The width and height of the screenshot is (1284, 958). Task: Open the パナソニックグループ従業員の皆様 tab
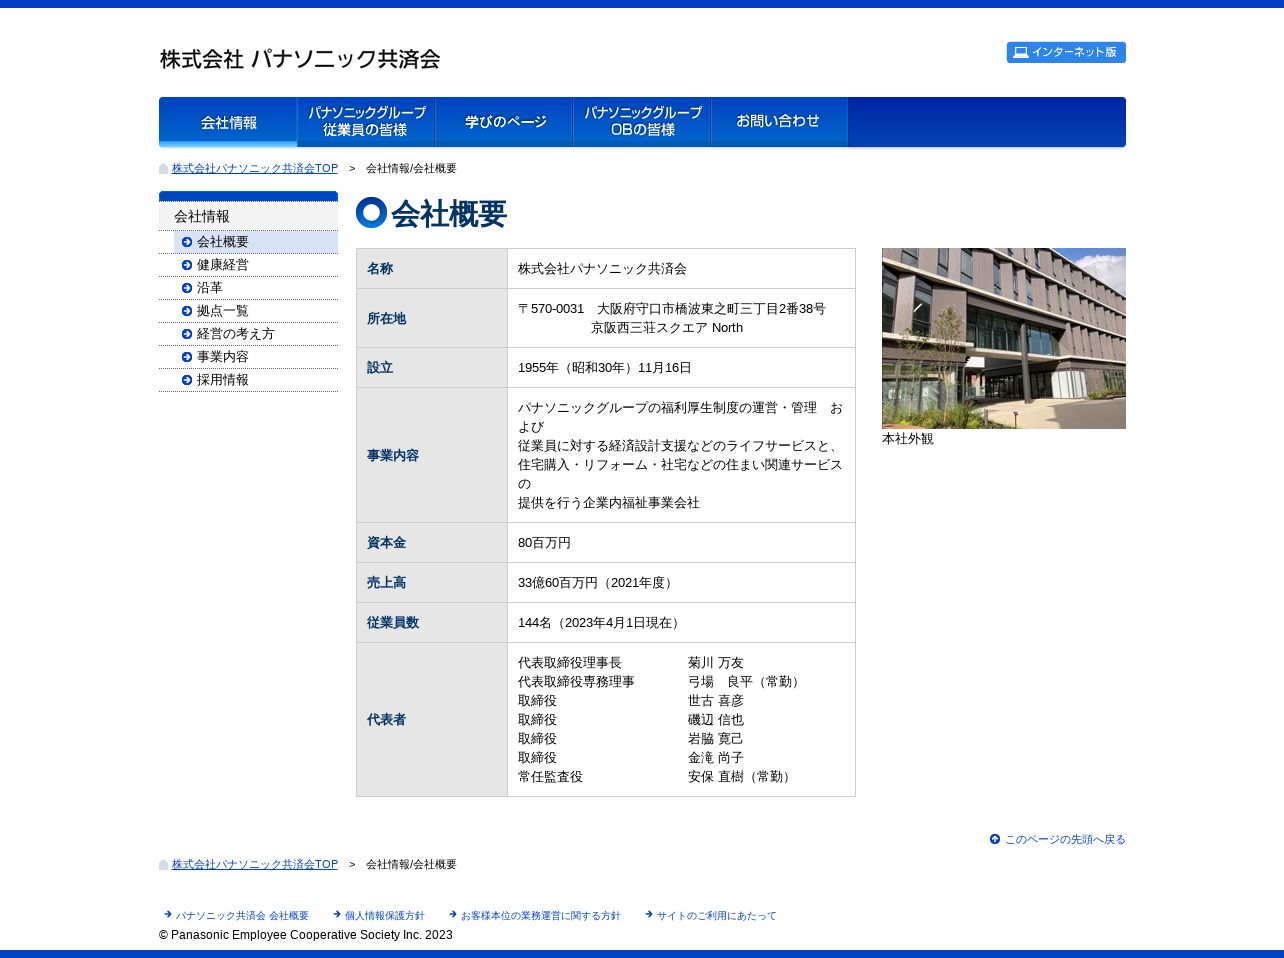(x=366, y=122)
